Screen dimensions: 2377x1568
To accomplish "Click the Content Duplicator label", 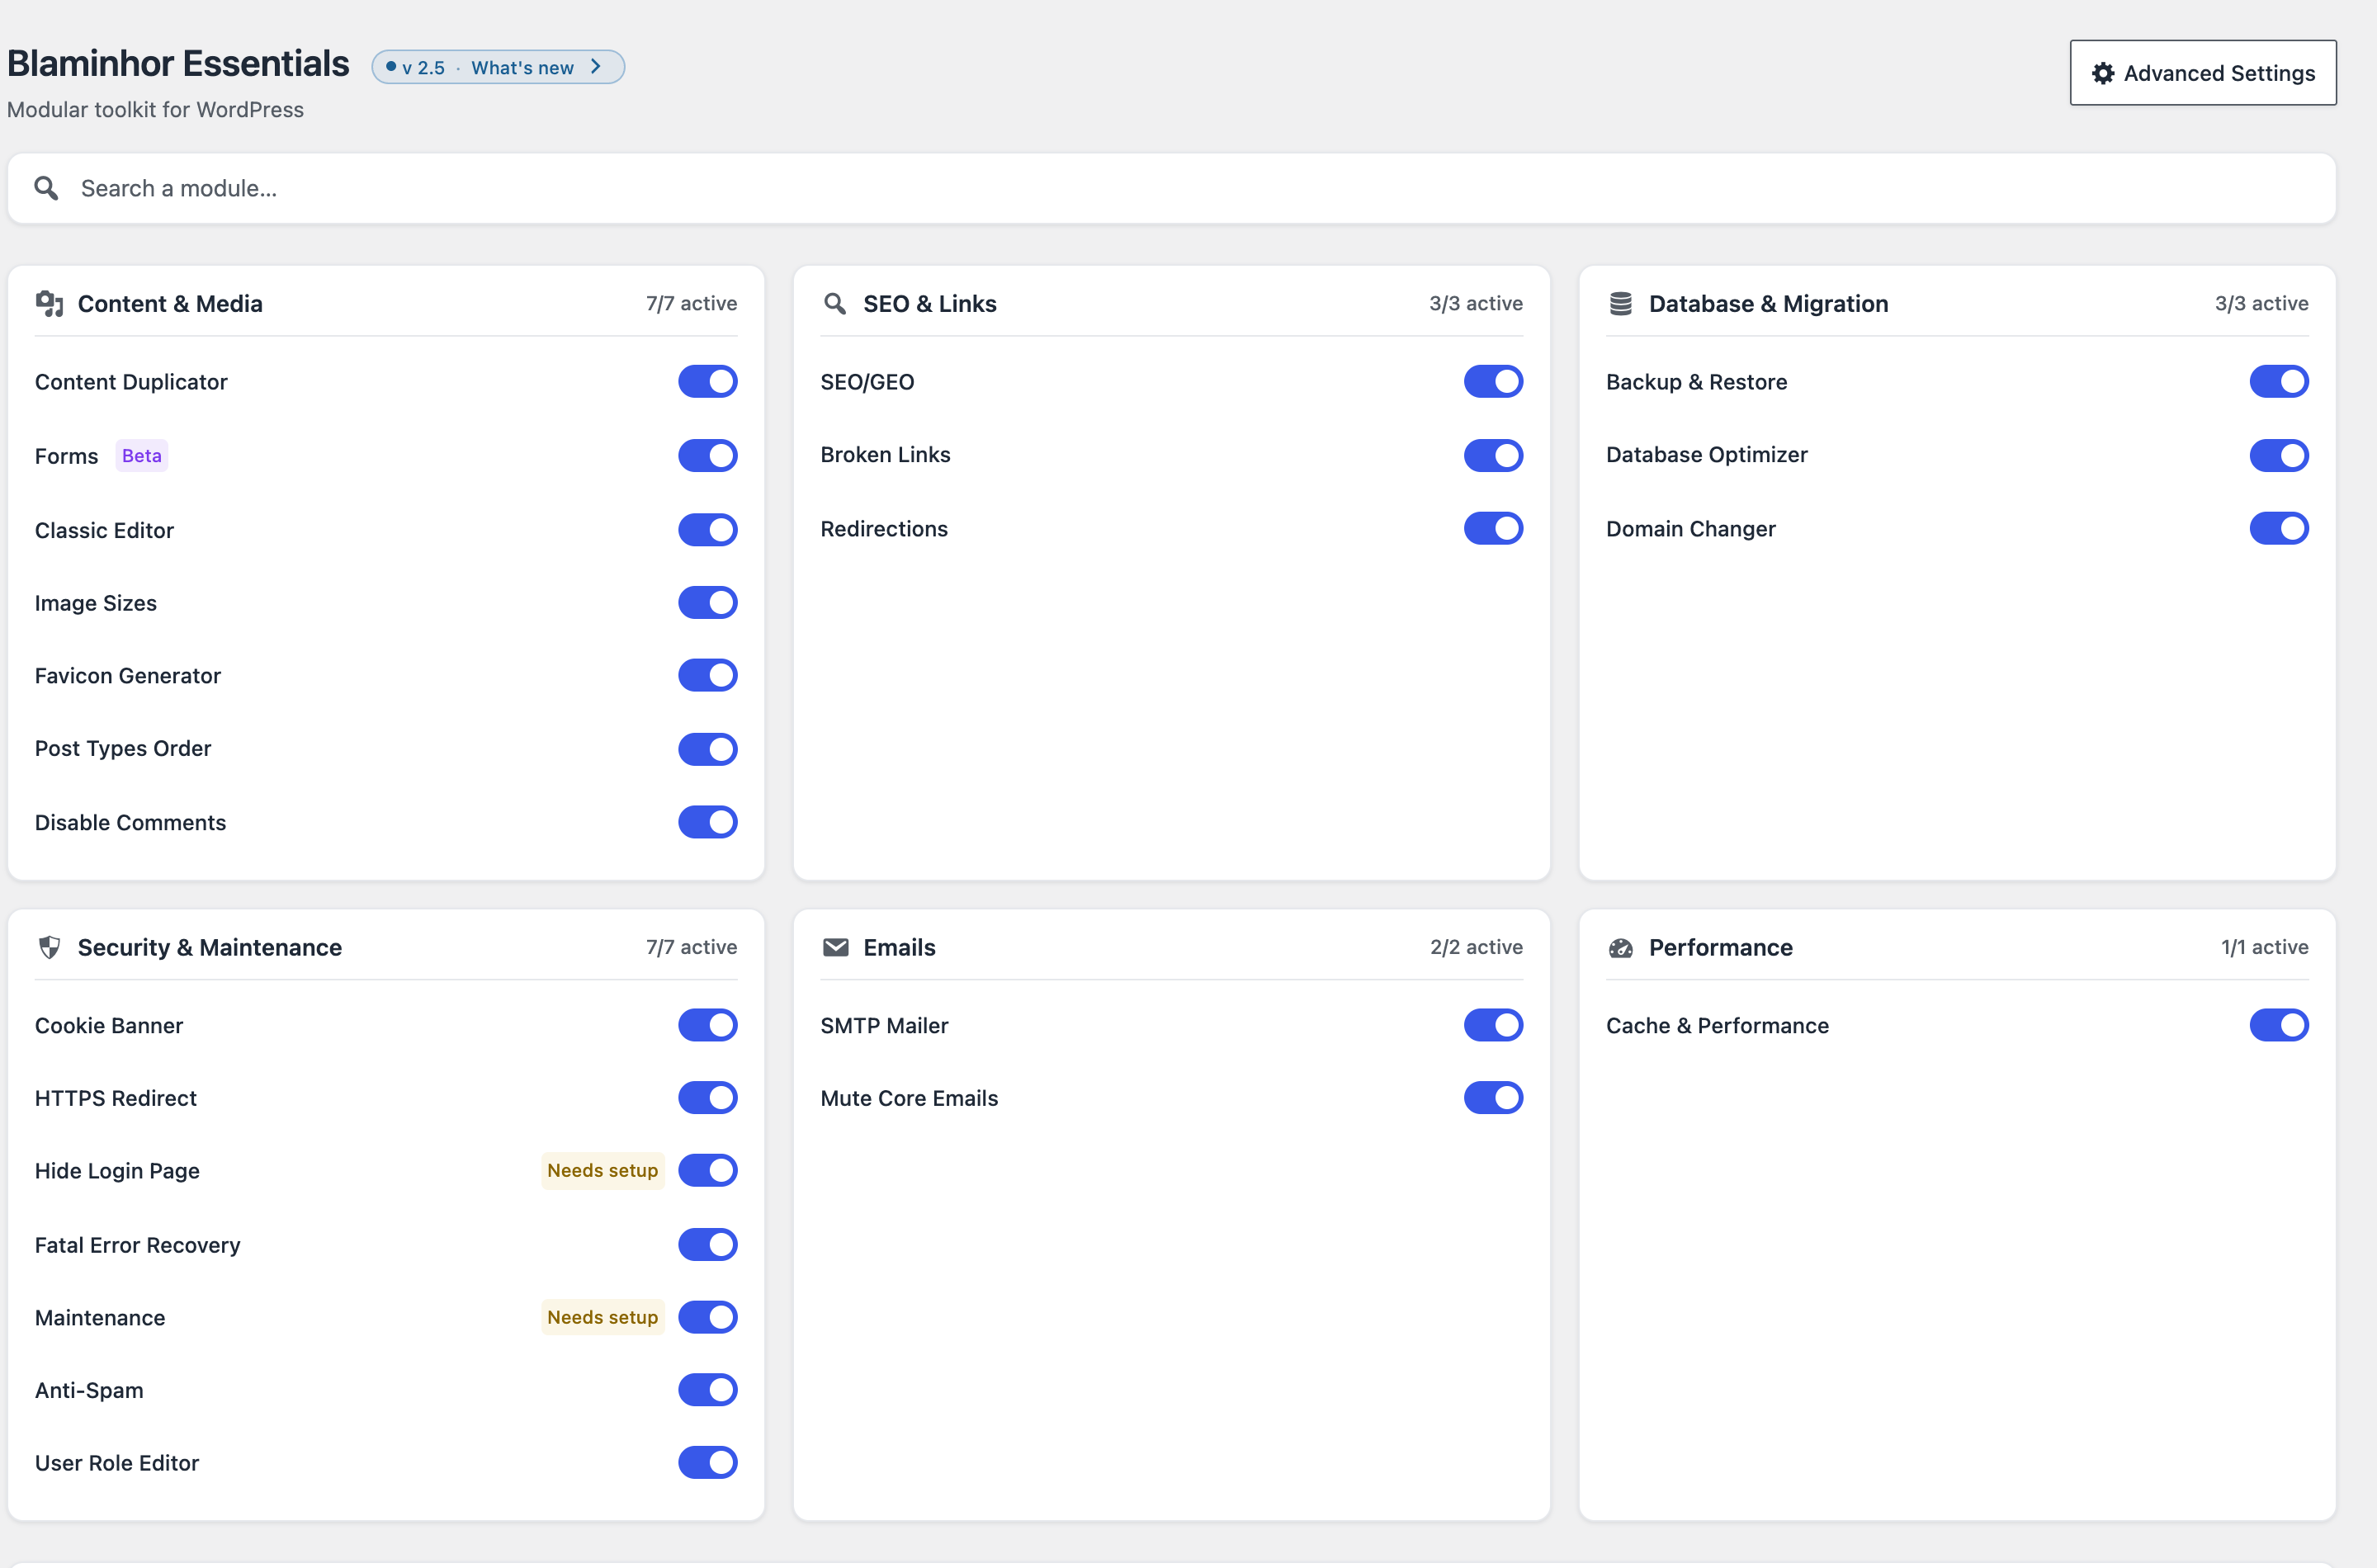I will coord(131,382).
